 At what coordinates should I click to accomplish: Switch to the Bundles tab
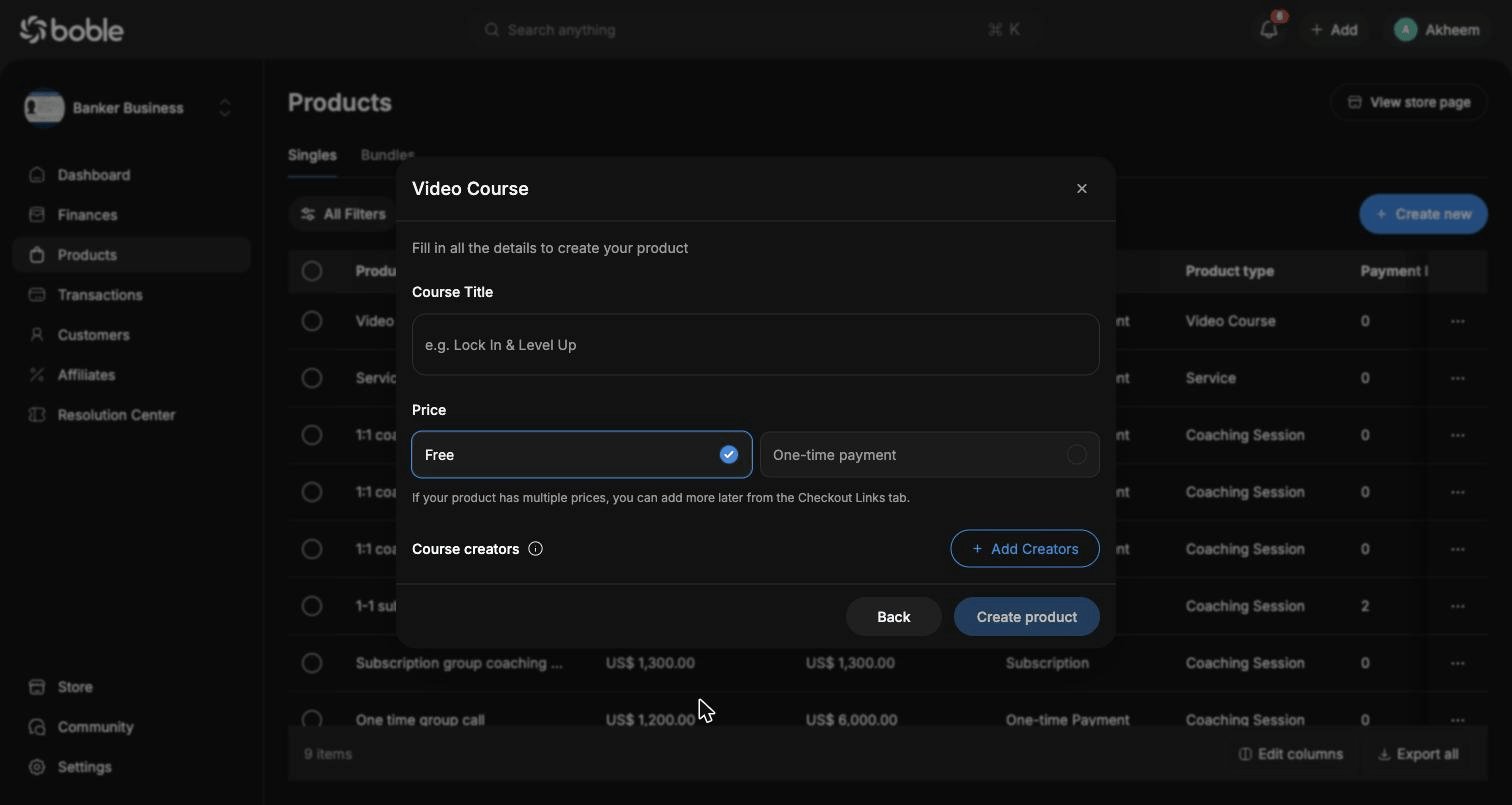(x=387, y=155)
